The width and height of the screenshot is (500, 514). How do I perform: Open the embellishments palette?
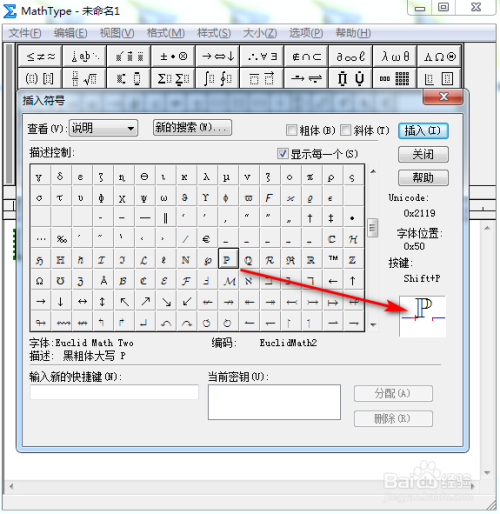pos(129,56)
